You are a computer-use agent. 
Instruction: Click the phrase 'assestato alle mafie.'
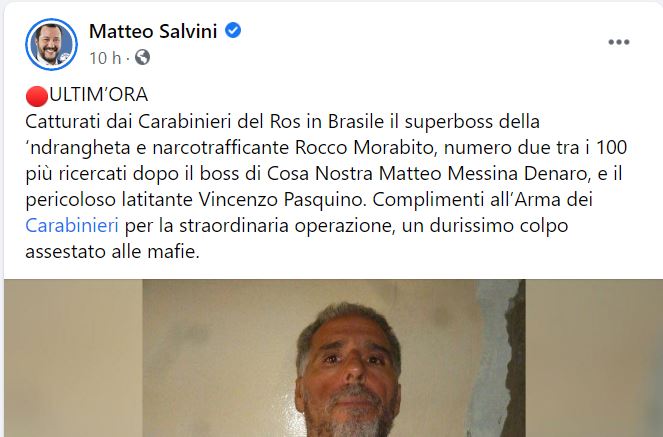[x=112, y=251]
